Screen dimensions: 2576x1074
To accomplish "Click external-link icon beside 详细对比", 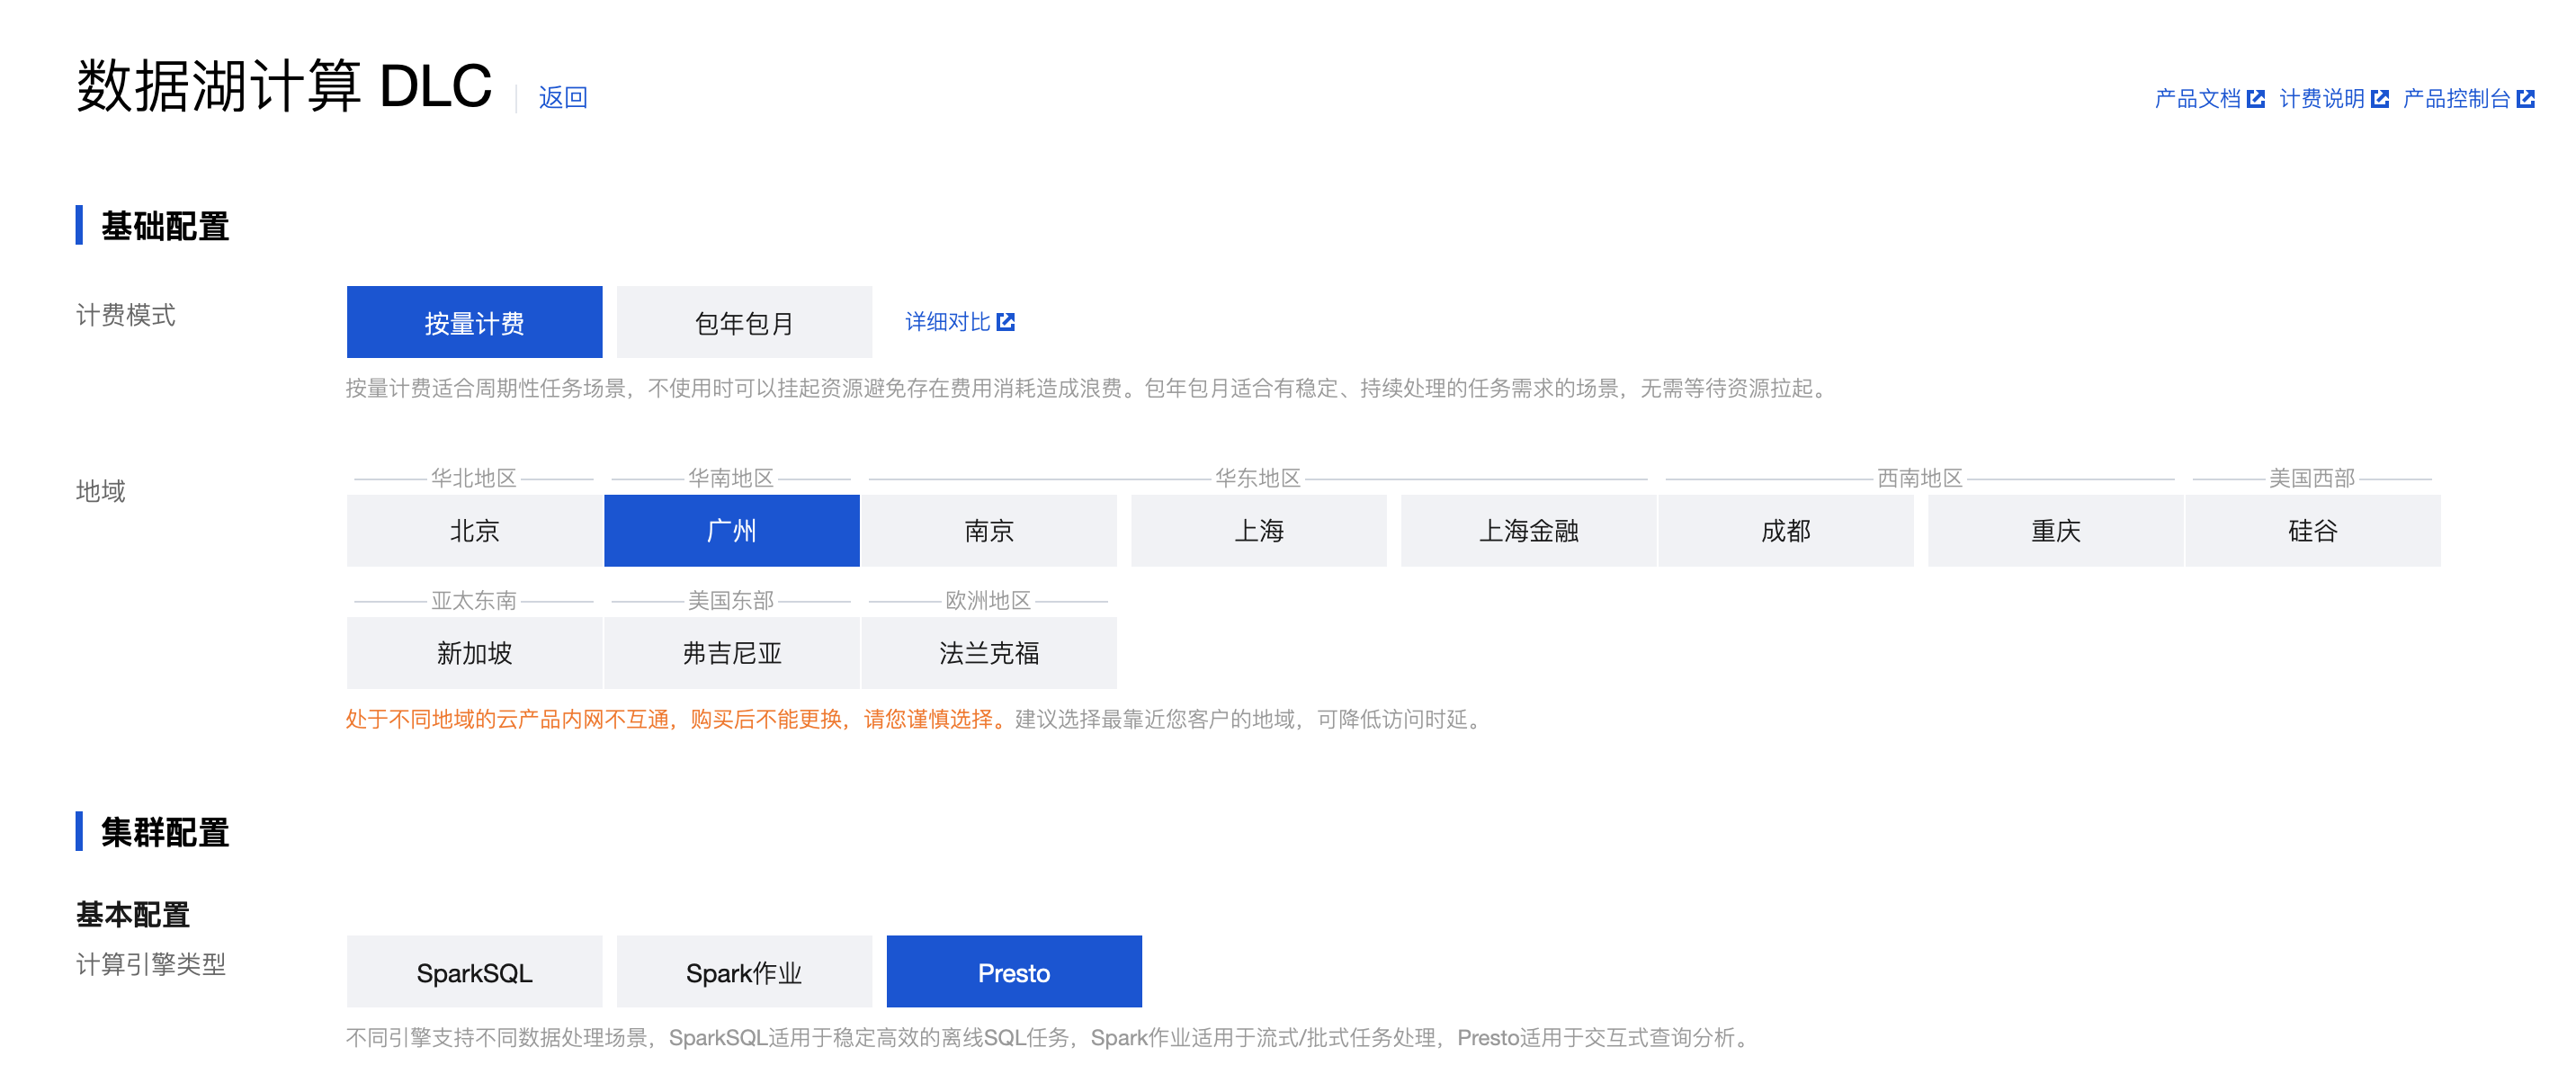I will click(1006, 322).
